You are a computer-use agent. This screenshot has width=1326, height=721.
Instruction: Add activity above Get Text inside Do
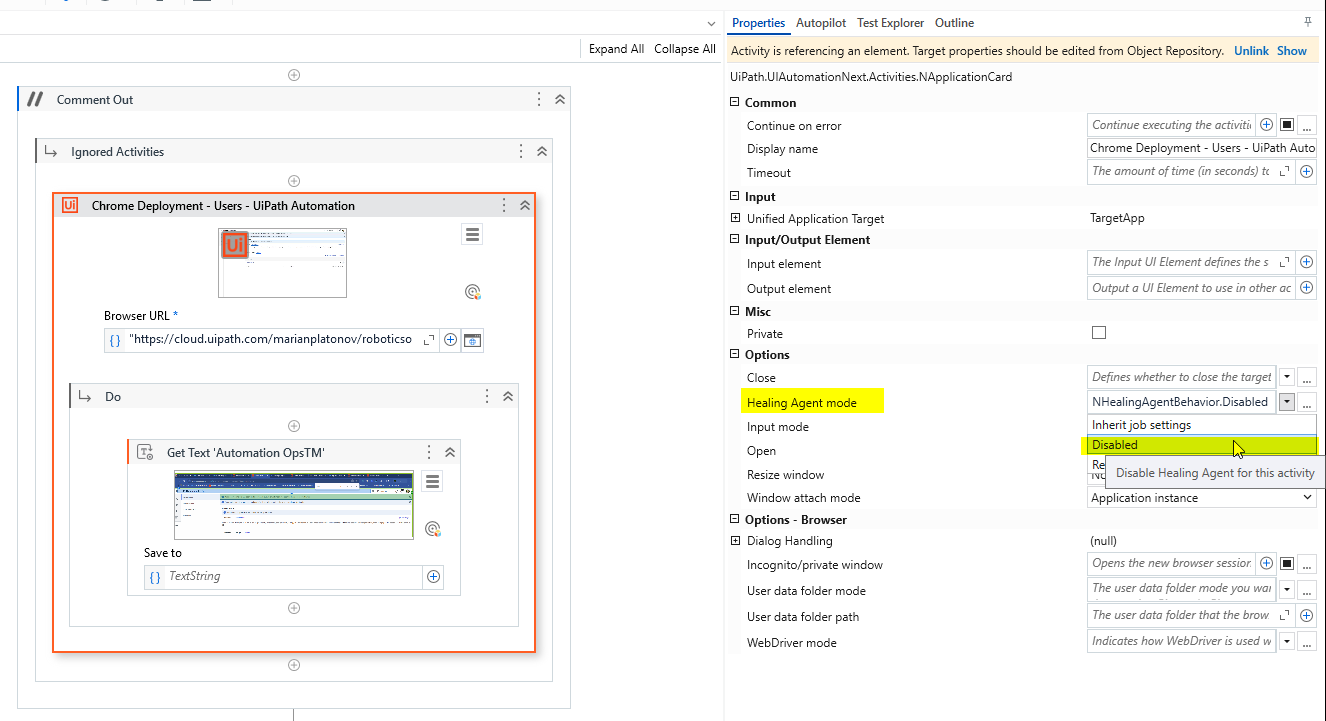click(x=294, y=426)
